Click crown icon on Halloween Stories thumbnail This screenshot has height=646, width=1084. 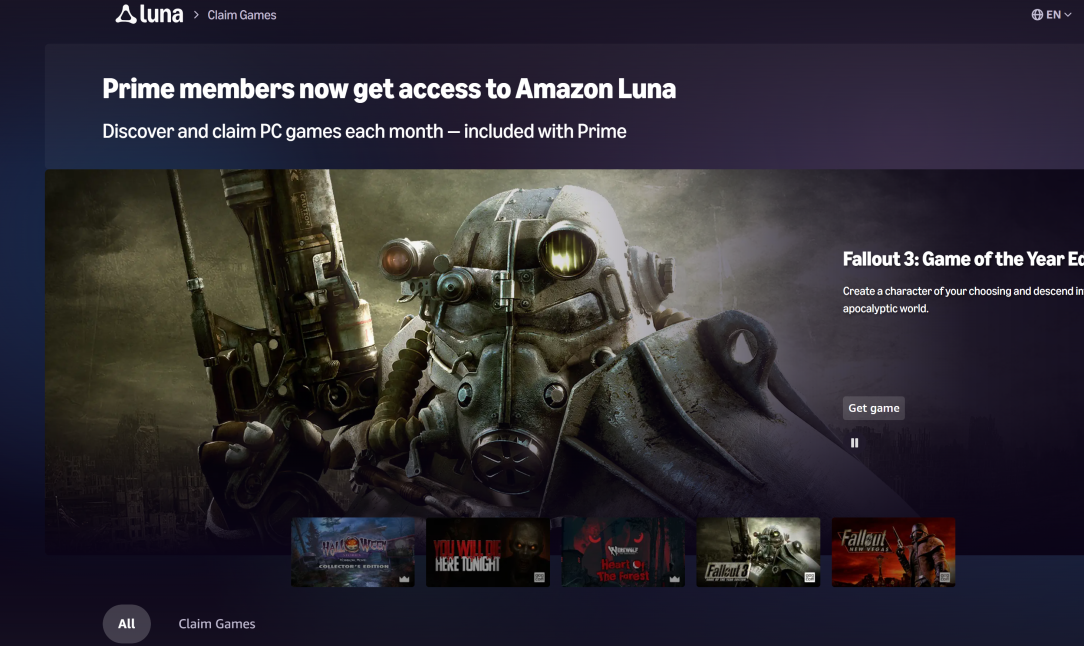404,578
